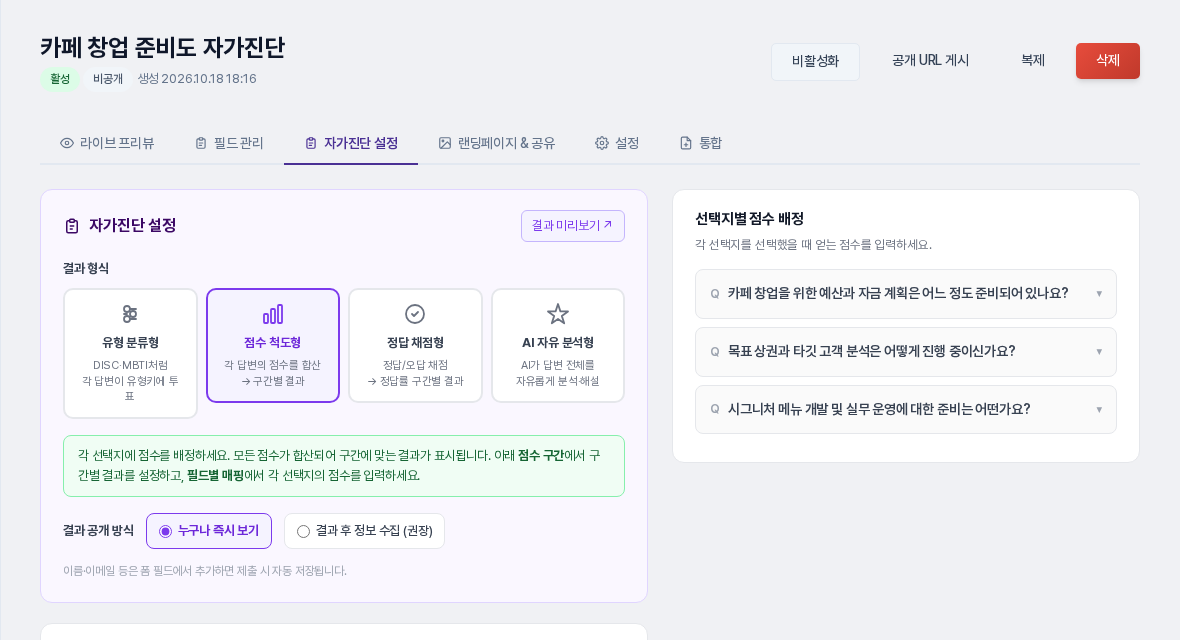The width and height of the screenshot is (1180, 640).
Task: Choose the 점수 척도형 result format card
Action: pyautogui.click(x=273, y=346)
